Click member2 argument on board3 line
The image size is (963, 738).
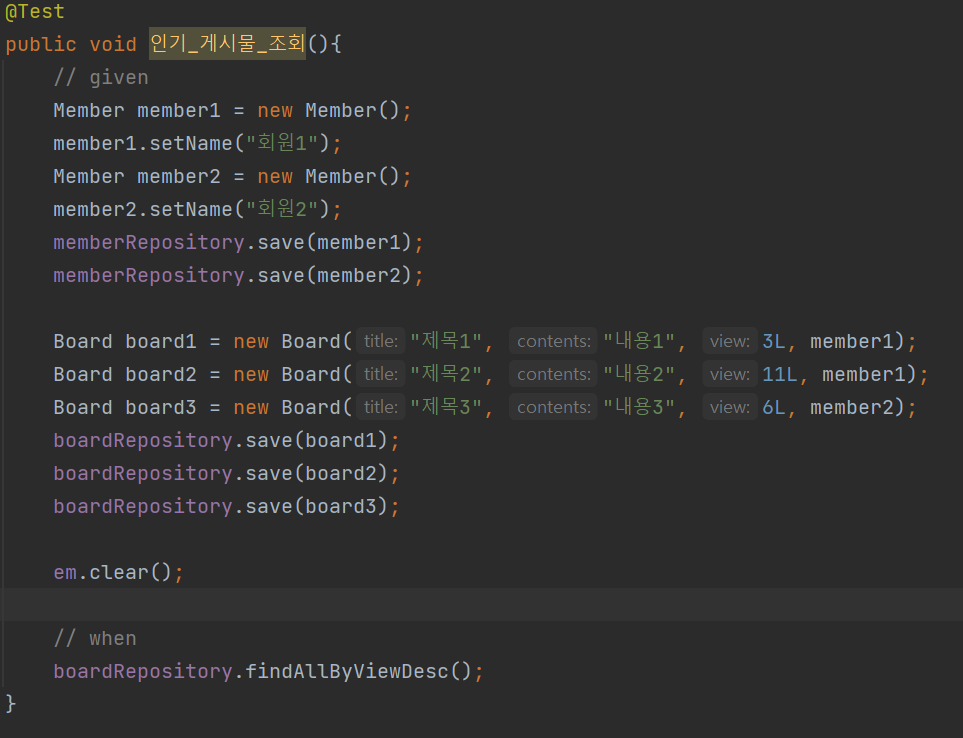click(x=852, y=408)
